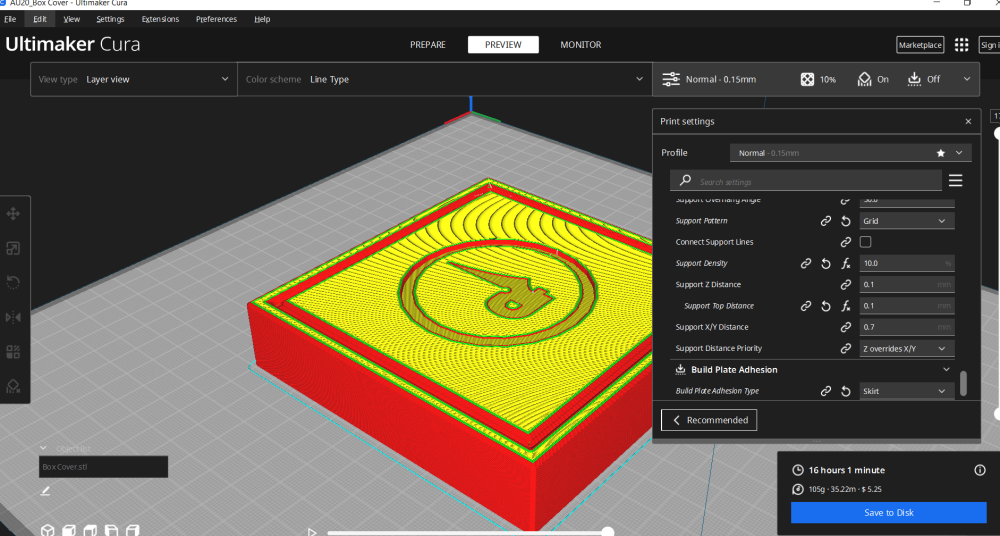The height and width of the screenshot is (536, 1000).
Task: Open the Profile Normal 0.15mm dropdown
Action: pos(851,153)
